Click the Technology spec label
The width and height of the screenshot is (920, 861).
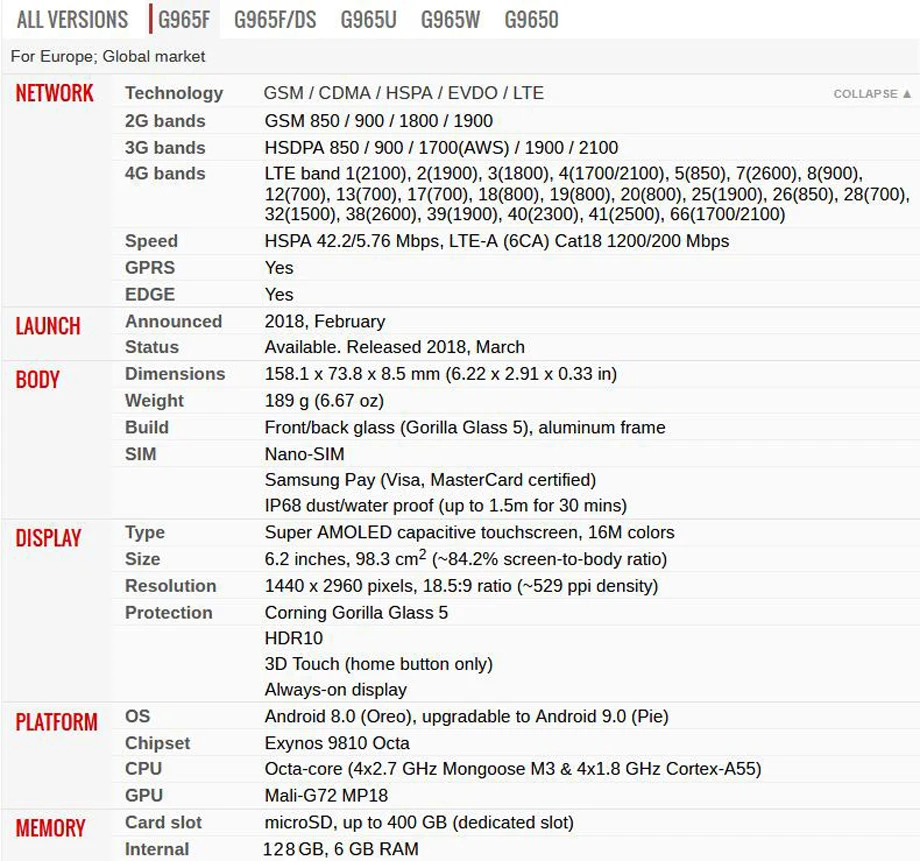[x=174, y=93]
